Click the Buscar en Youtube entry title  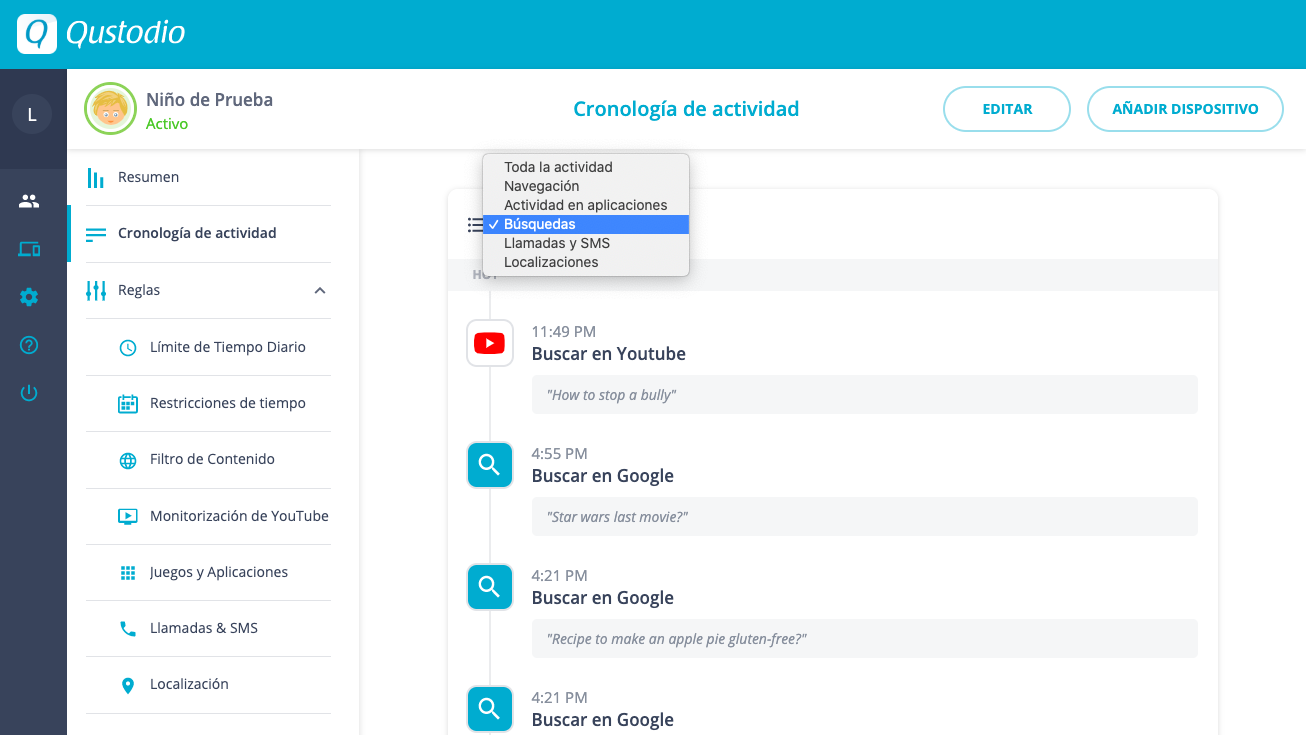(x=608, y=354)
